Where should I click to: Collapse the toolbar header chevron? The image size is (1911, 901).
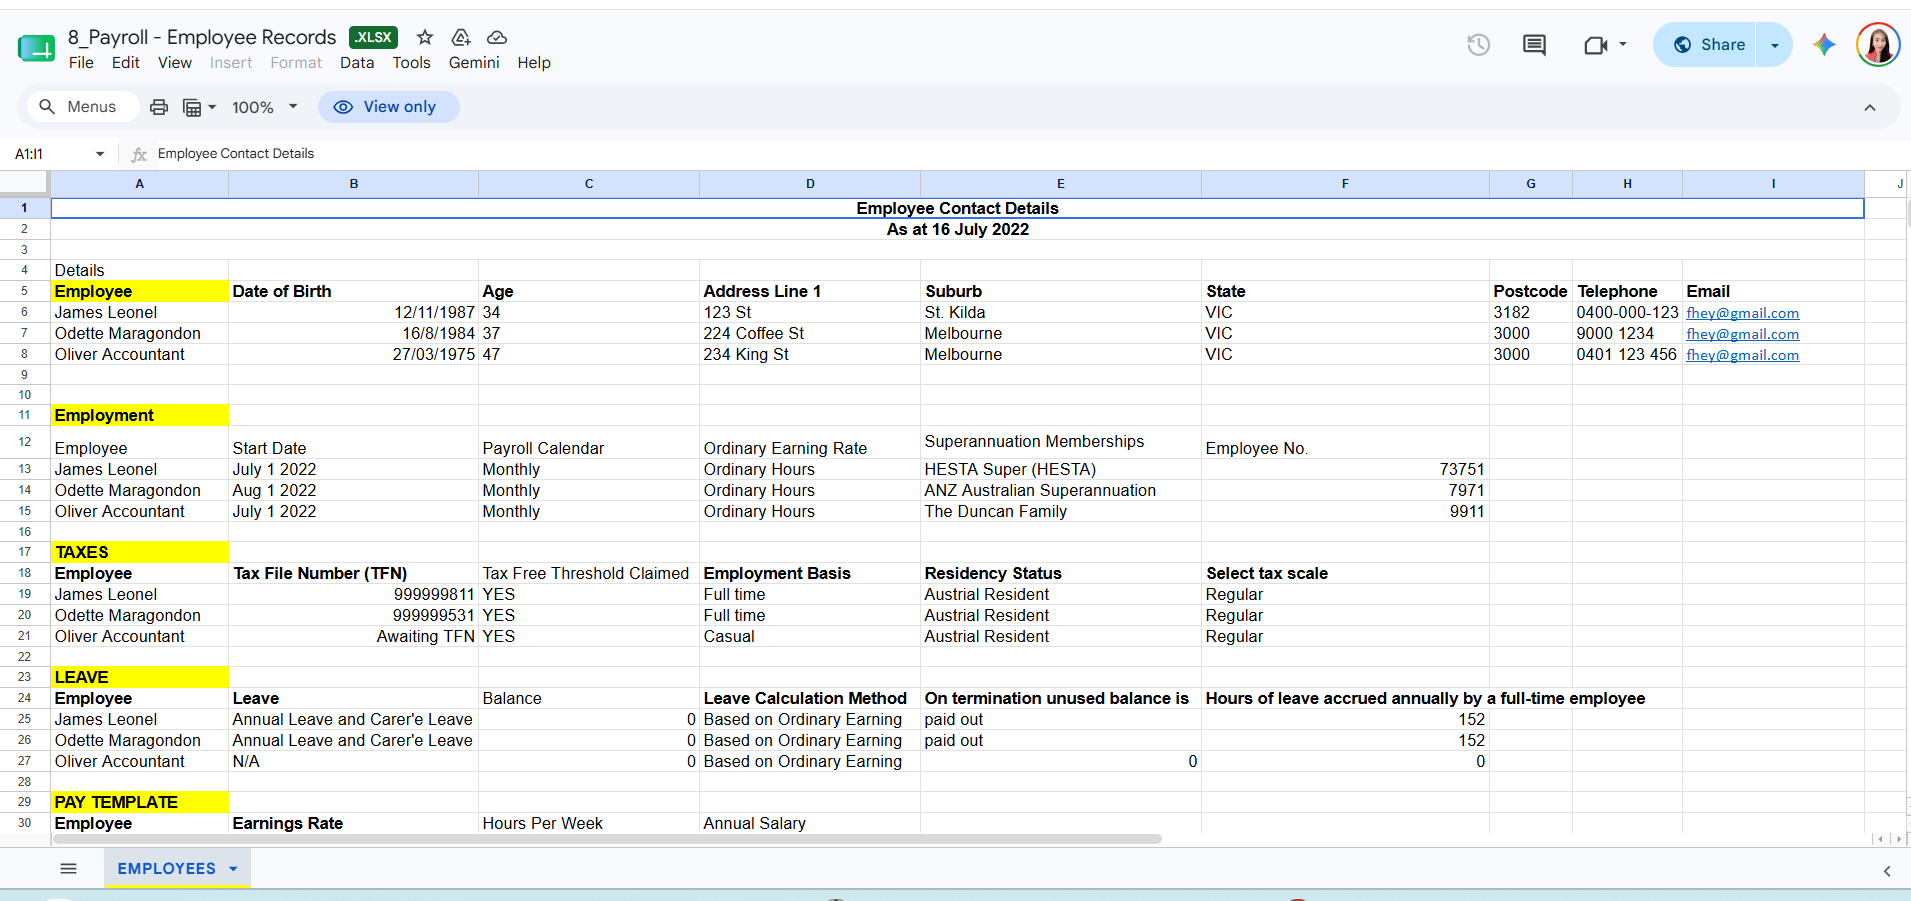(x=1870, y=107)
